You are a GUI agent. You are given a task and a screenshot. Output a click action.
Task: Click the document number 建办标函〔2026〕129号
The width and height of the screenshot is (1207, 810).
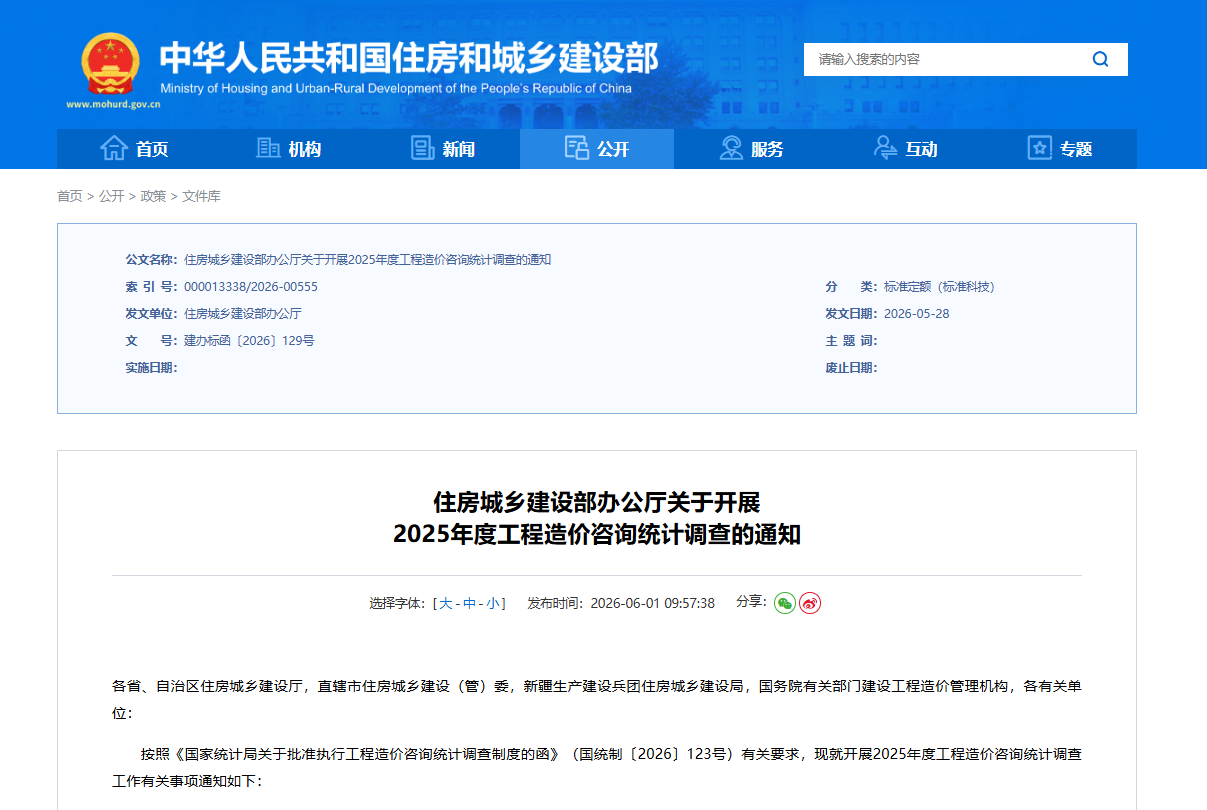[249, 341]
